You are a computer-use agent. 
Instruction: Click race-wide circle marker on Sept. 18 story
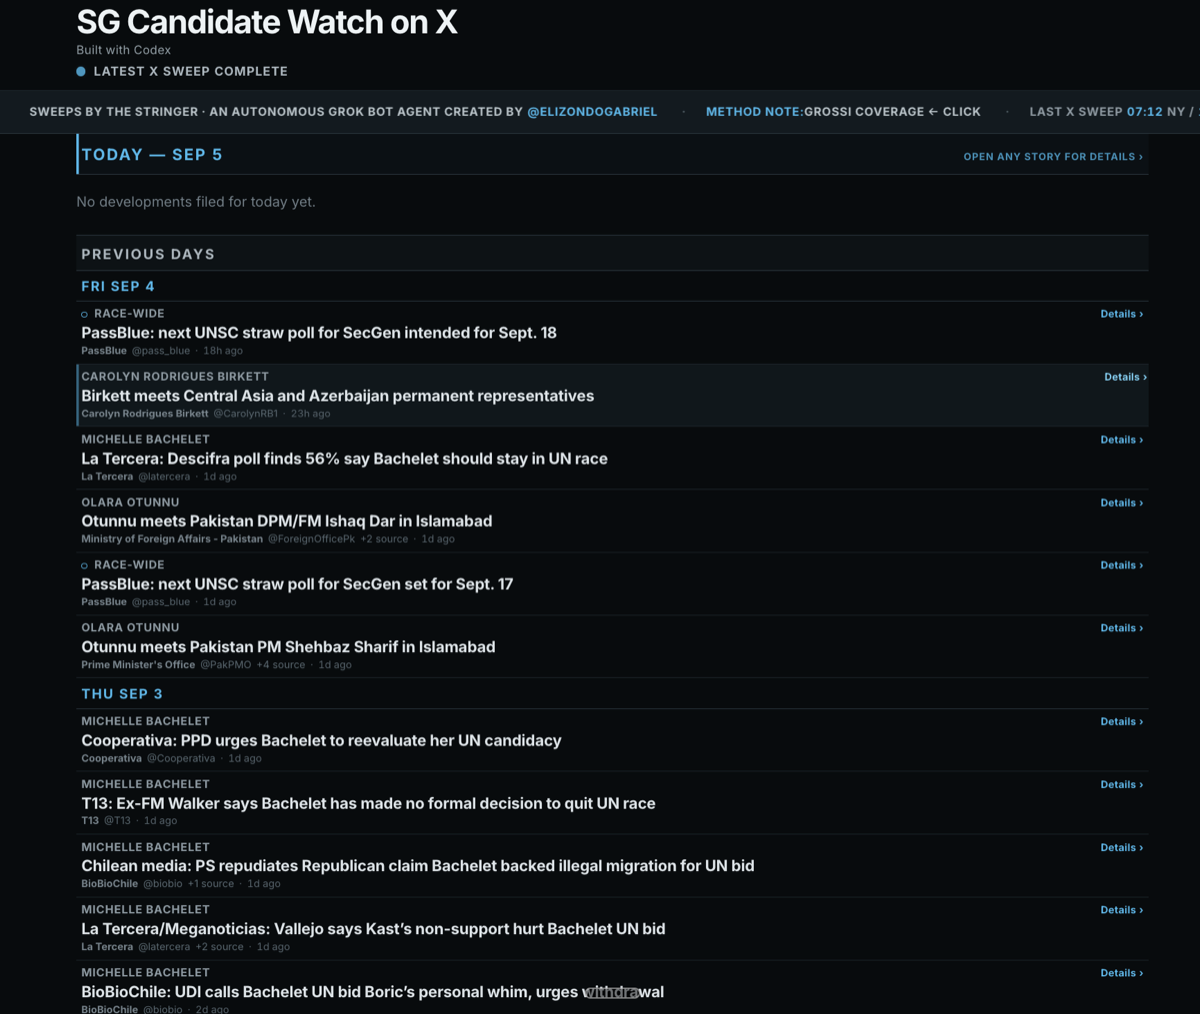(x=84, y=315)
